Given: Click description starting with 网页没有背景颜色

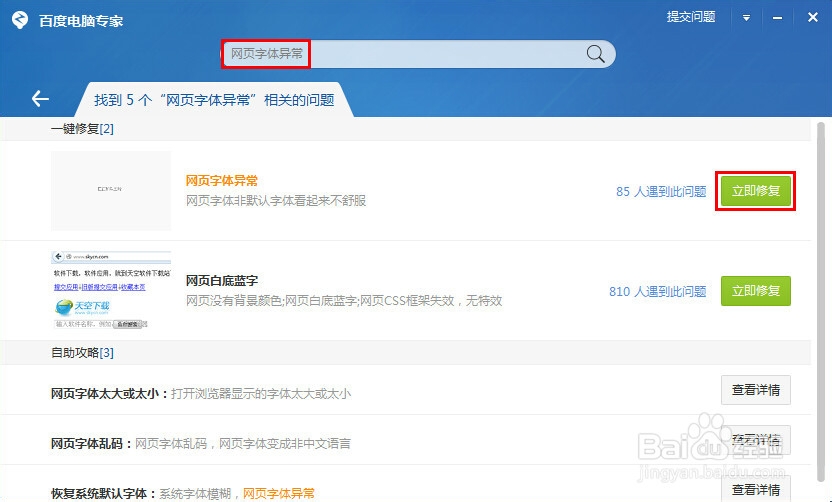Looking at the screenshot, I should 344,301.
